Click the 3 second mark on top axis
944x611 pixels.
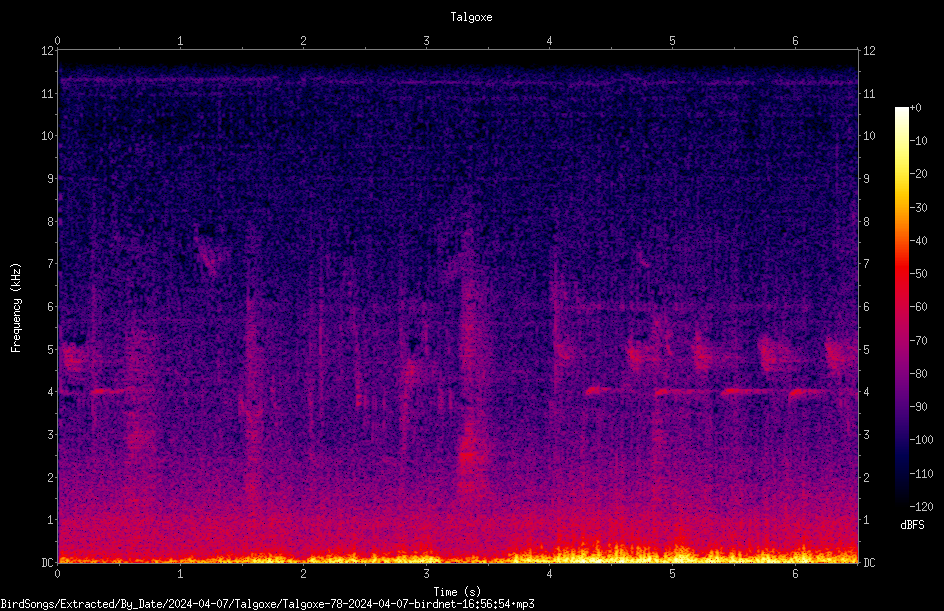tap(426, 41)
